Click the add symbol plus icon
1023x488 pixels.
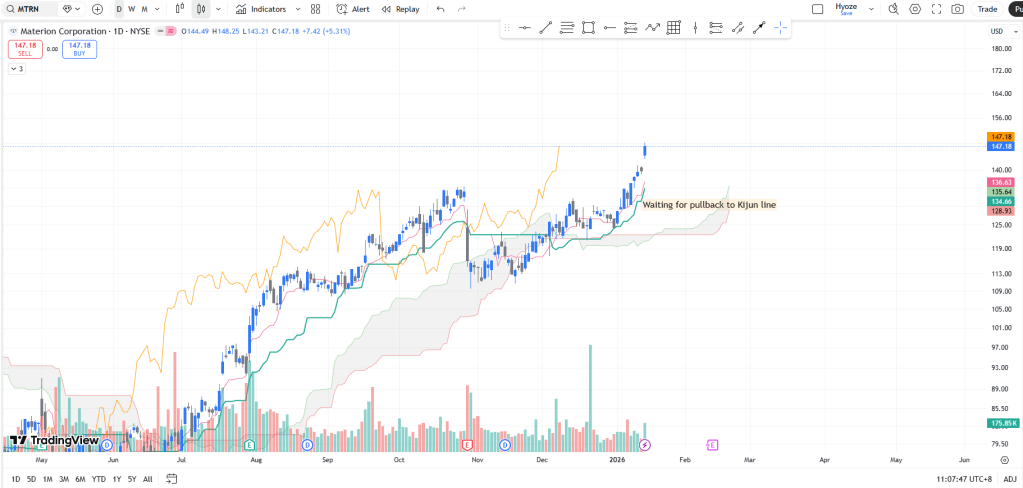pos(97,9)
